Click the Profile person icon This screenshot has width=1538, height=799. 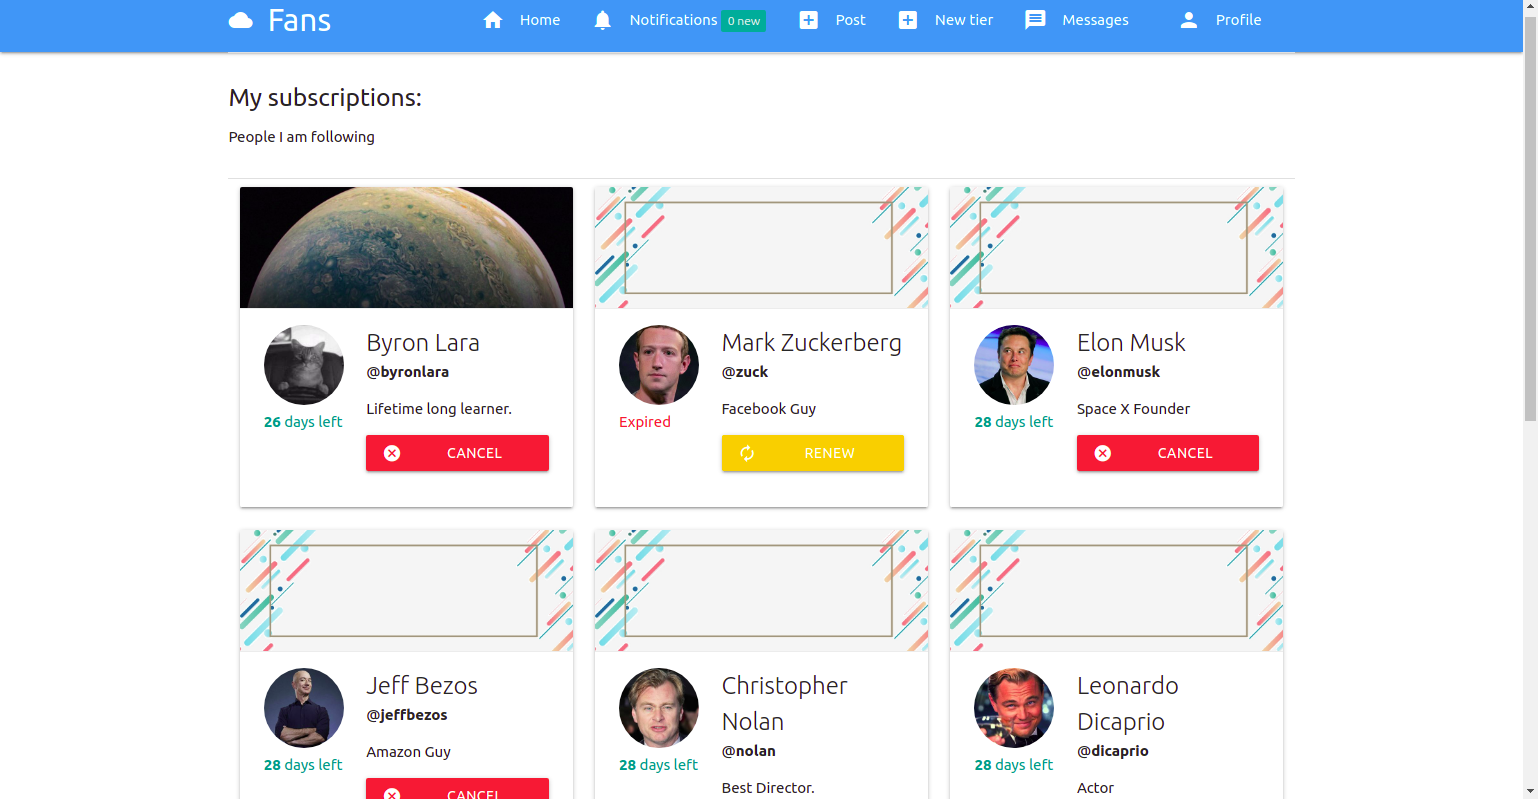1189,20
